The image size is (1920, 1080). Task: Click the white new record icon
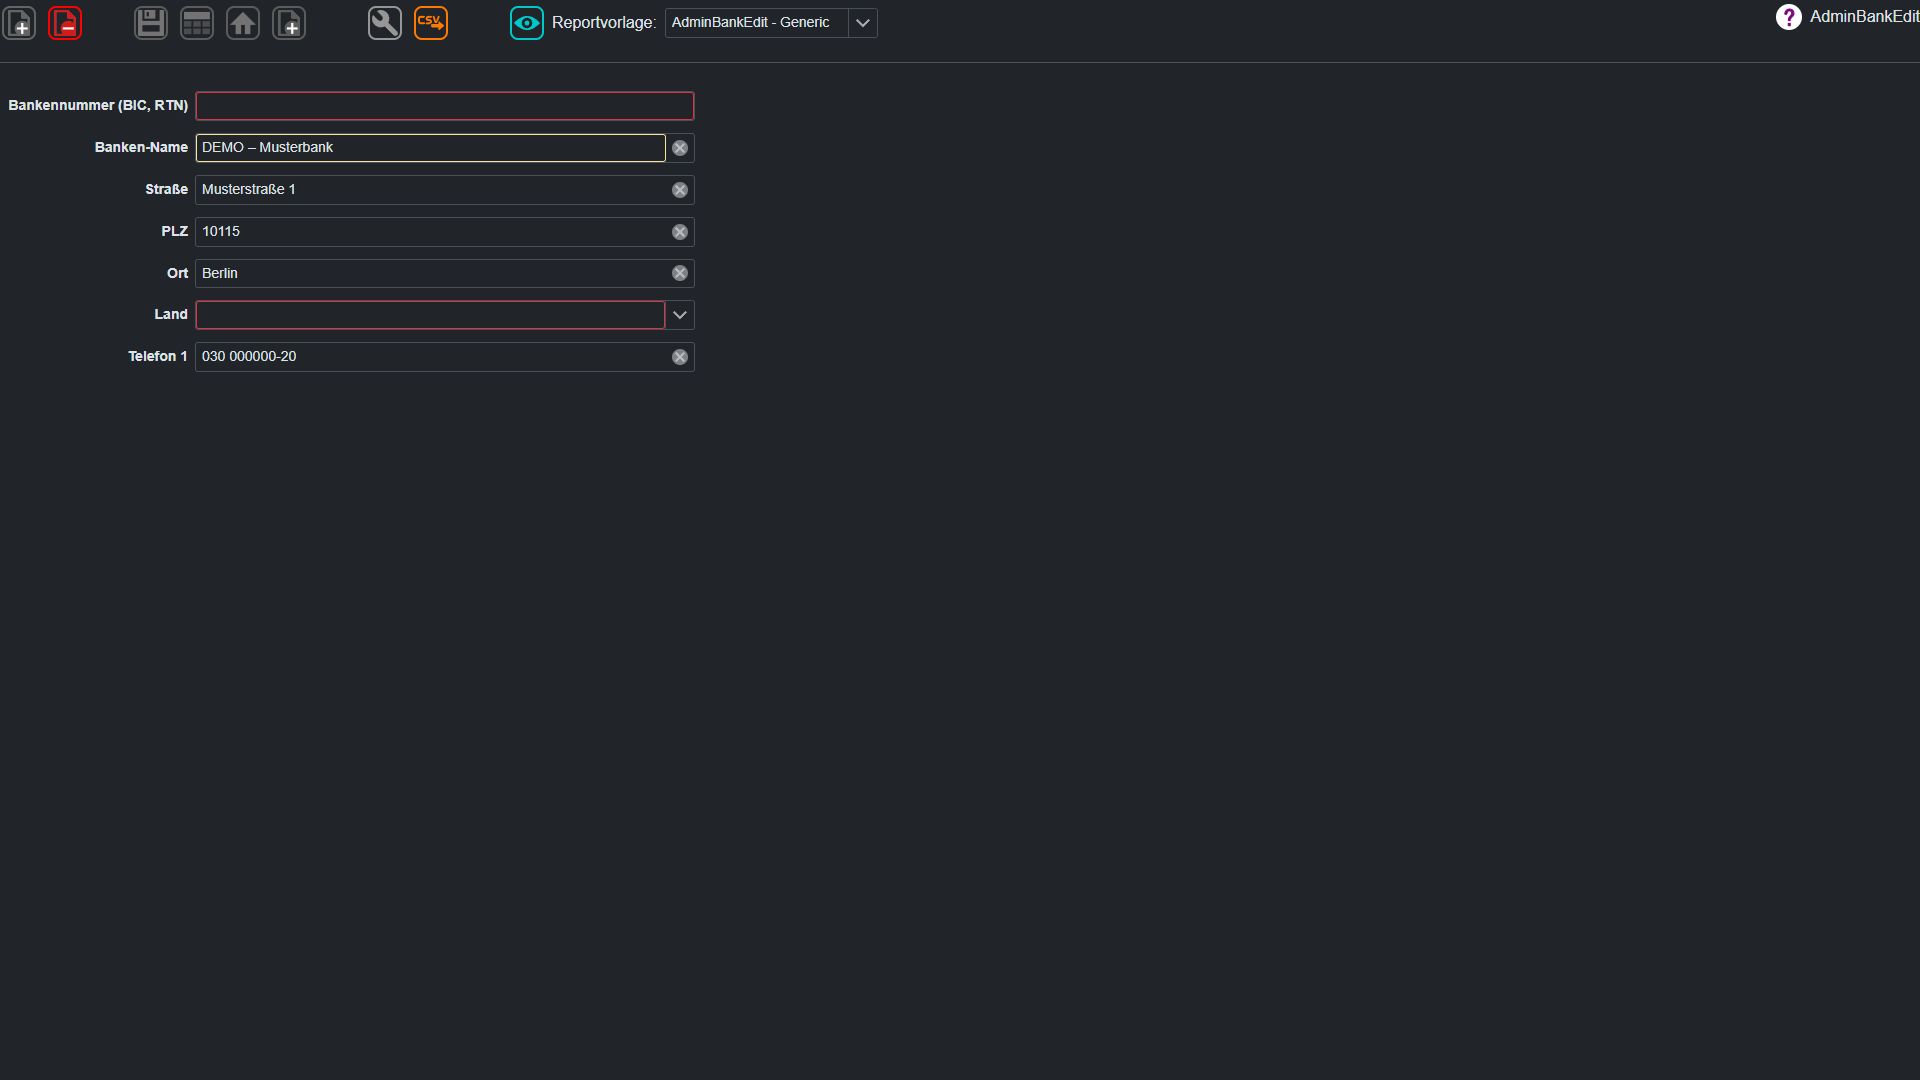tap(20, 23)
